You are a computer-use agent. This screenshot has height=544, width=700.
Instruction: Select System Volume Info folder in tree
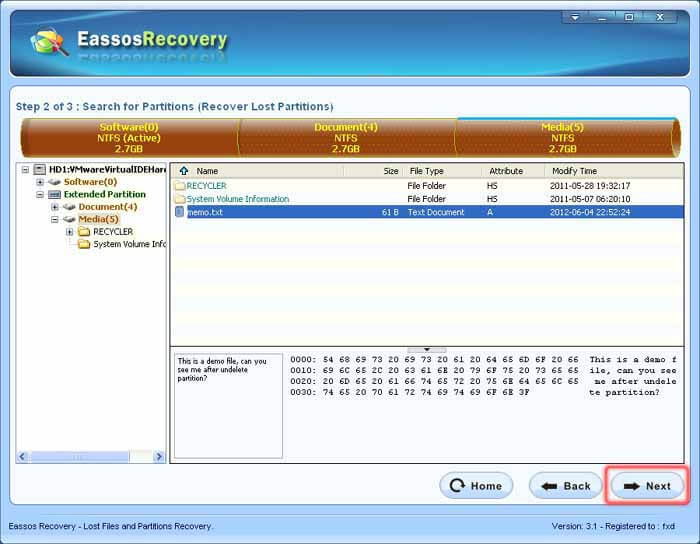pyautogui.click(x=129, y=245)
